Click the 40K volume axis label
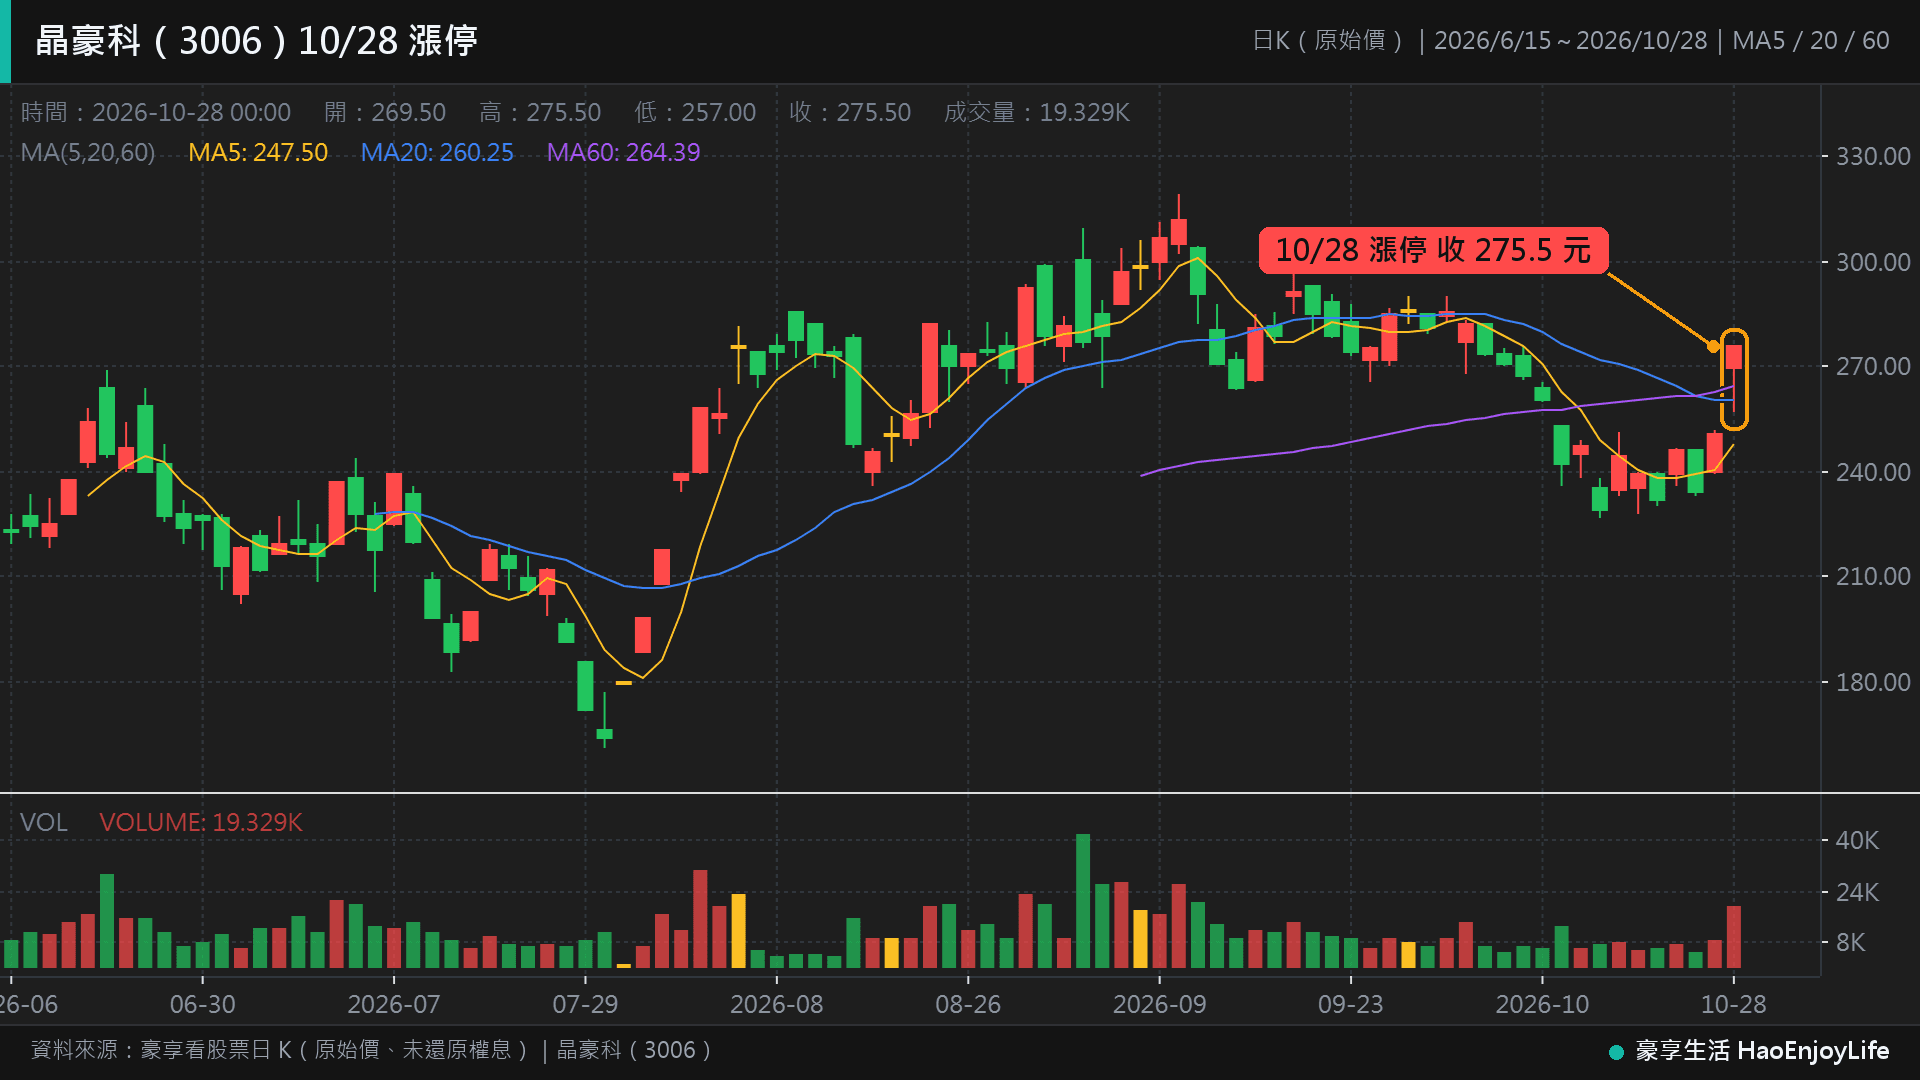Screen dimensions: 1920x1080 click(x=1857, y=840)
